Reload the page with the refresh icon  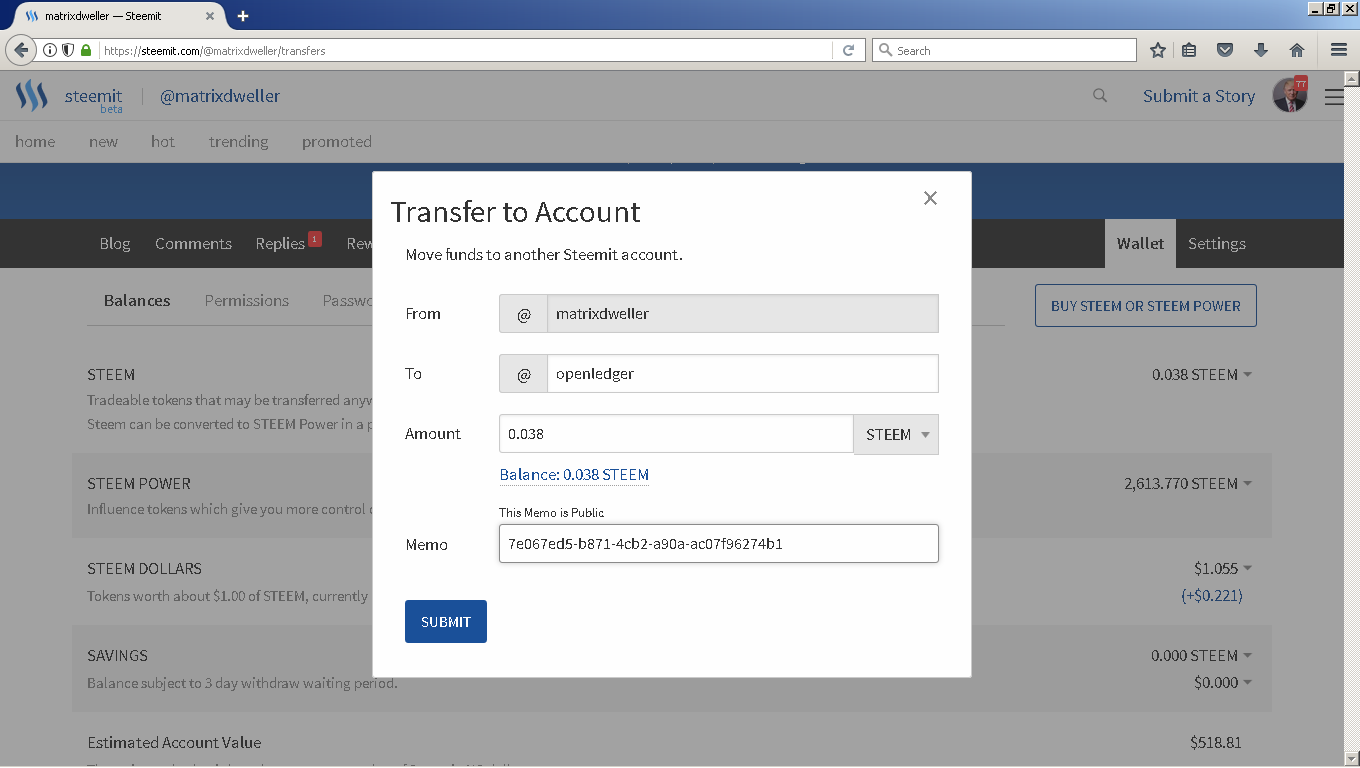848,50
